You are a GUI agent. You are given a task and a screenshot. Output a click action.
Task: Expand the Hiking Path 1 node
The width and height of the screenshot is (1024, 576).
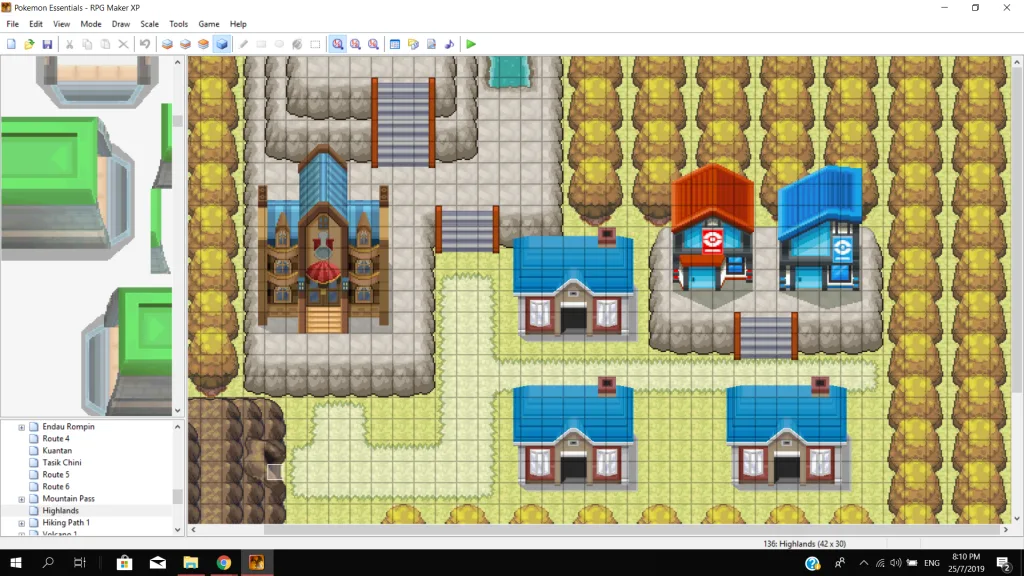point(21,523)
